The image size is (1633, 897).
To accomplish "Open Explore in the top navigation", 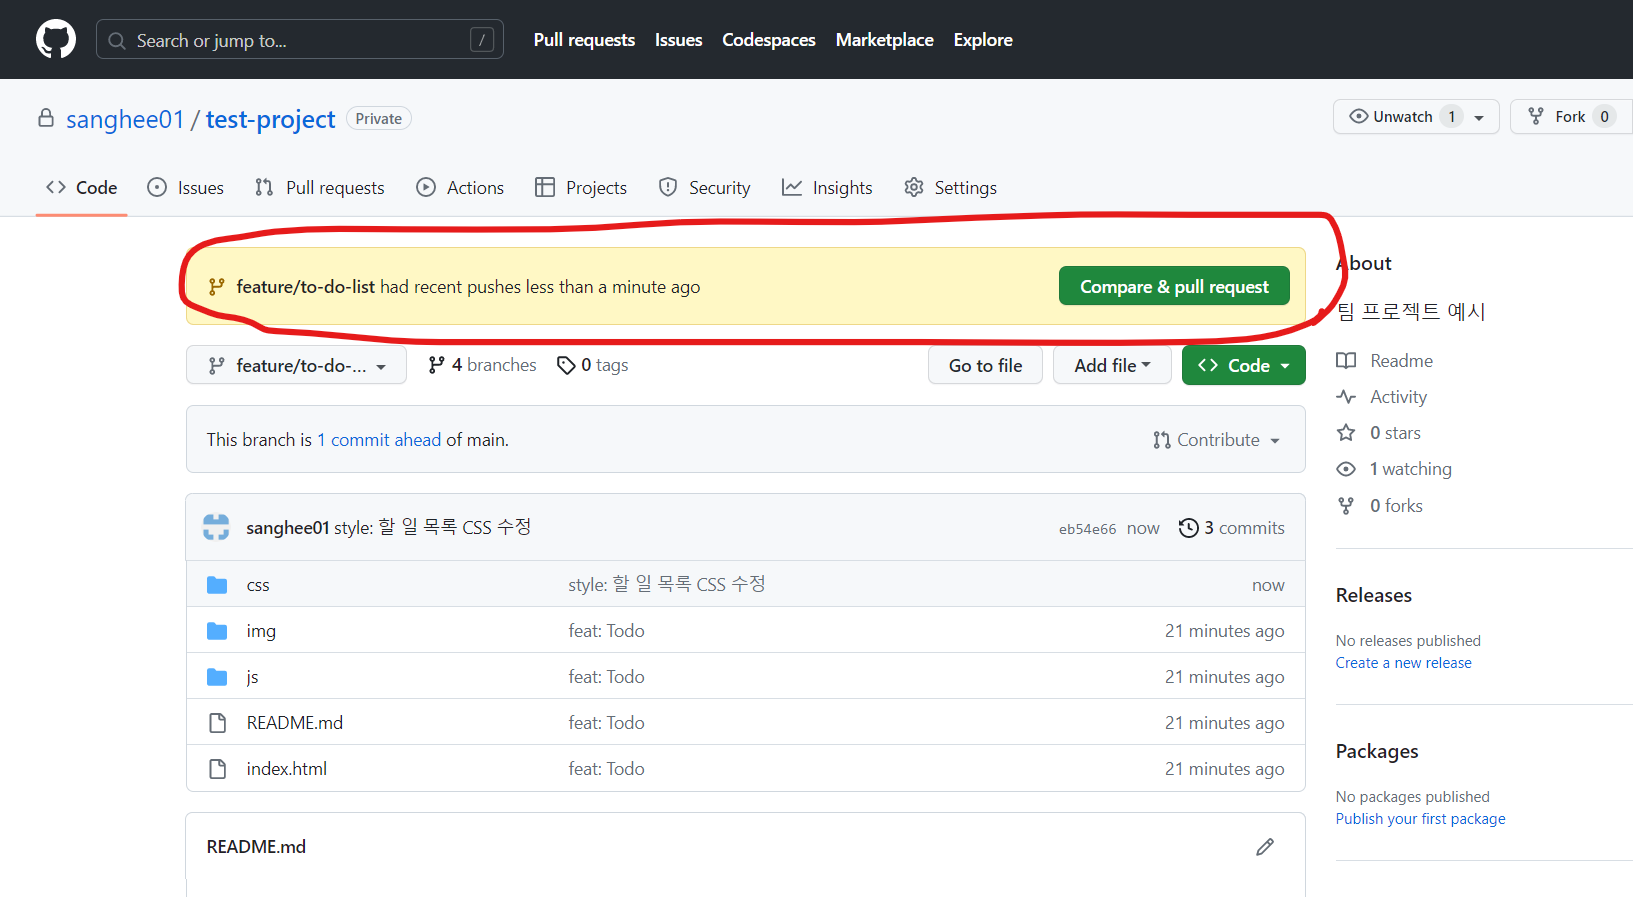I will (x=983, y=40).
